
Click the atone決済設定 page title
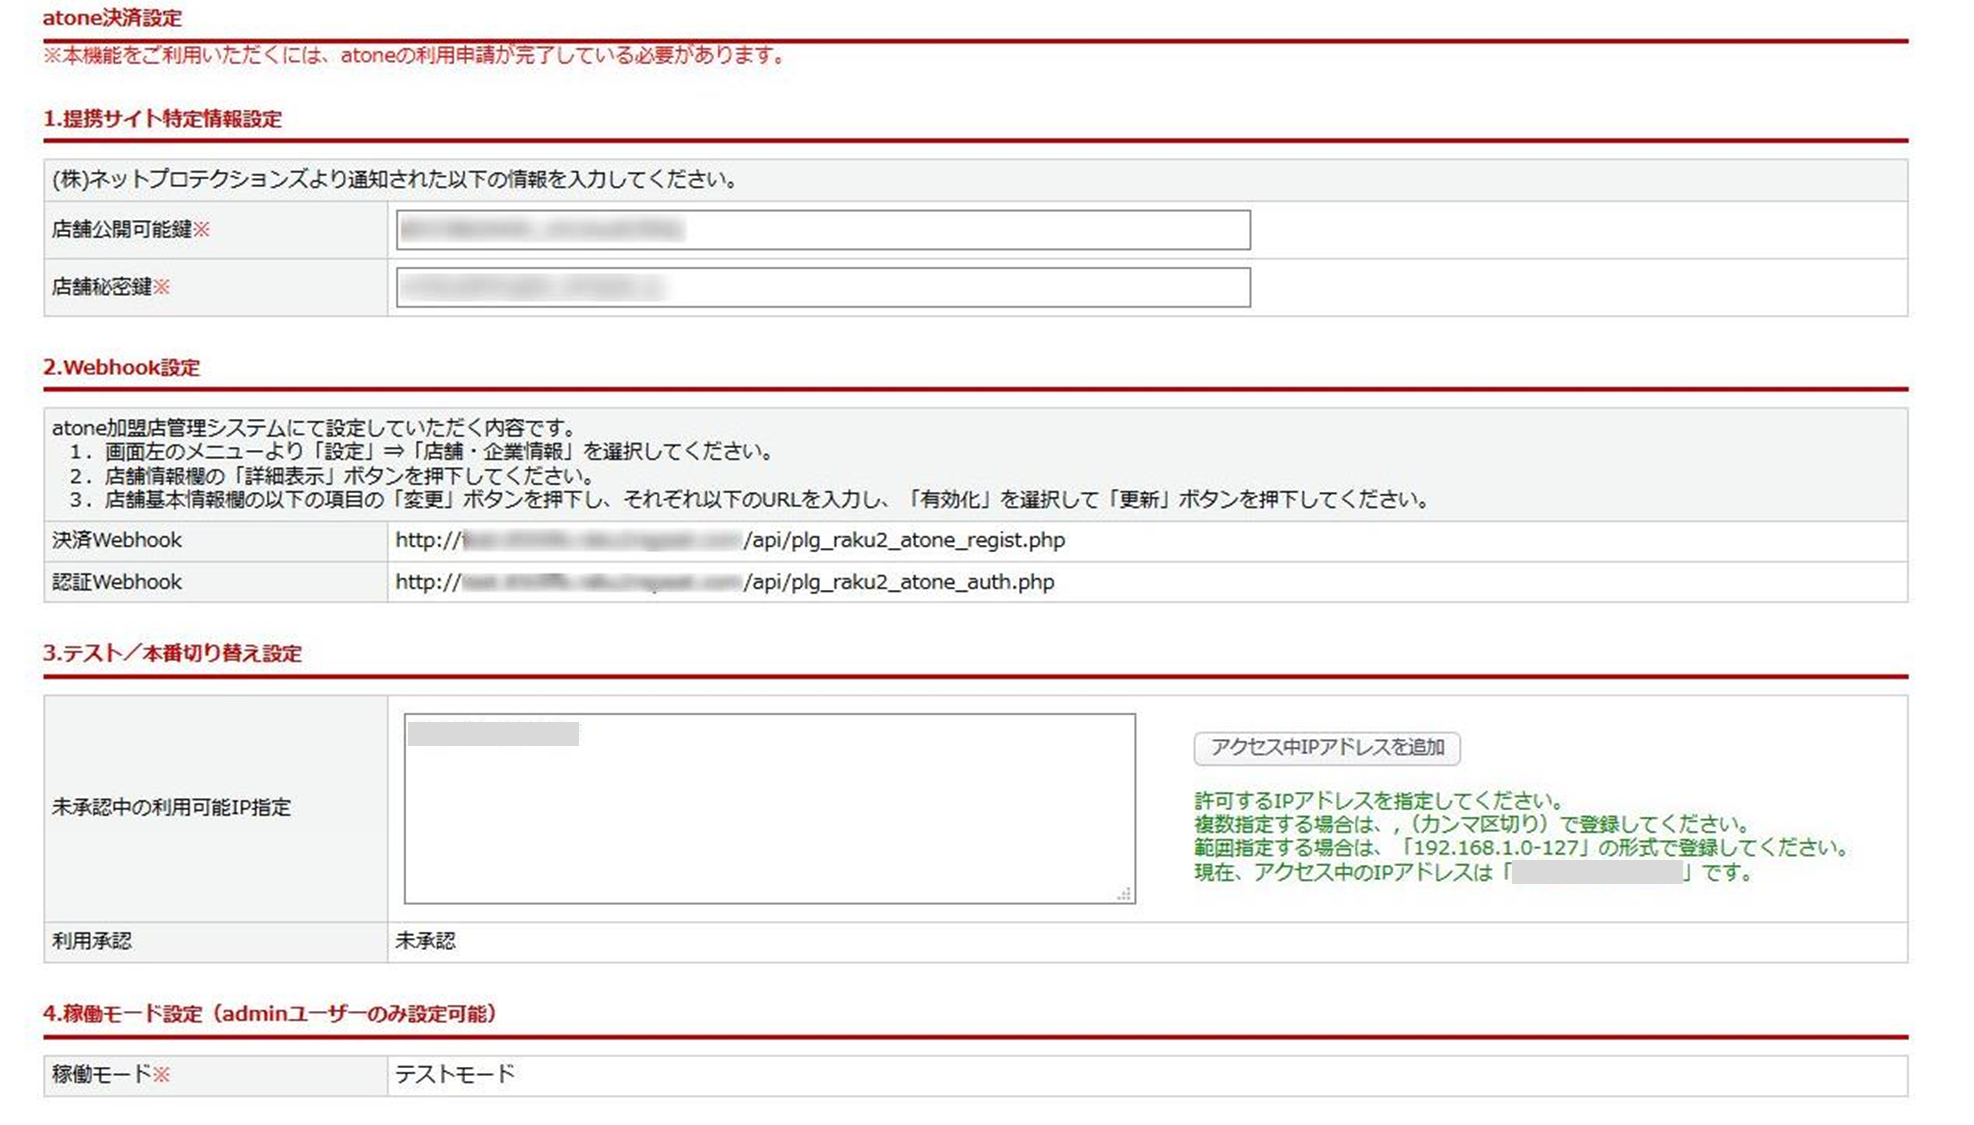pos(112,18)
